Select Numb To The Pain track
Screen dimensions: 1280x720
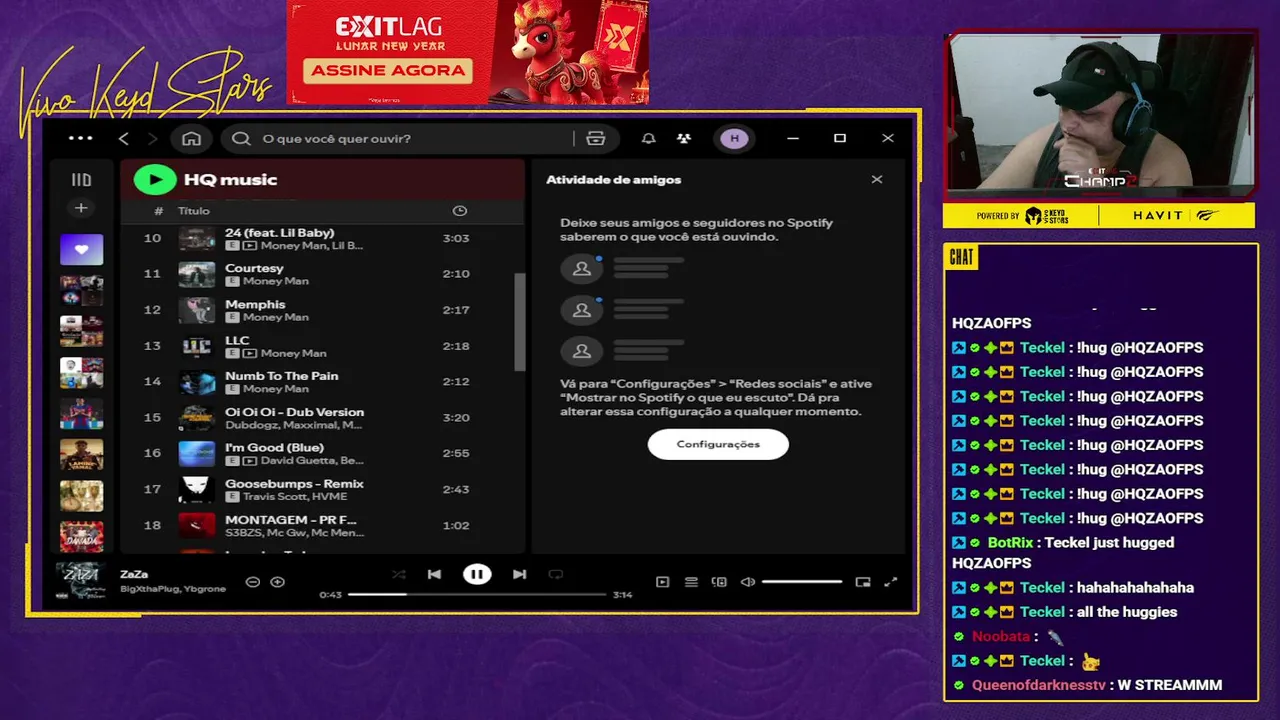pyautogui.click(x=322, y=382)
